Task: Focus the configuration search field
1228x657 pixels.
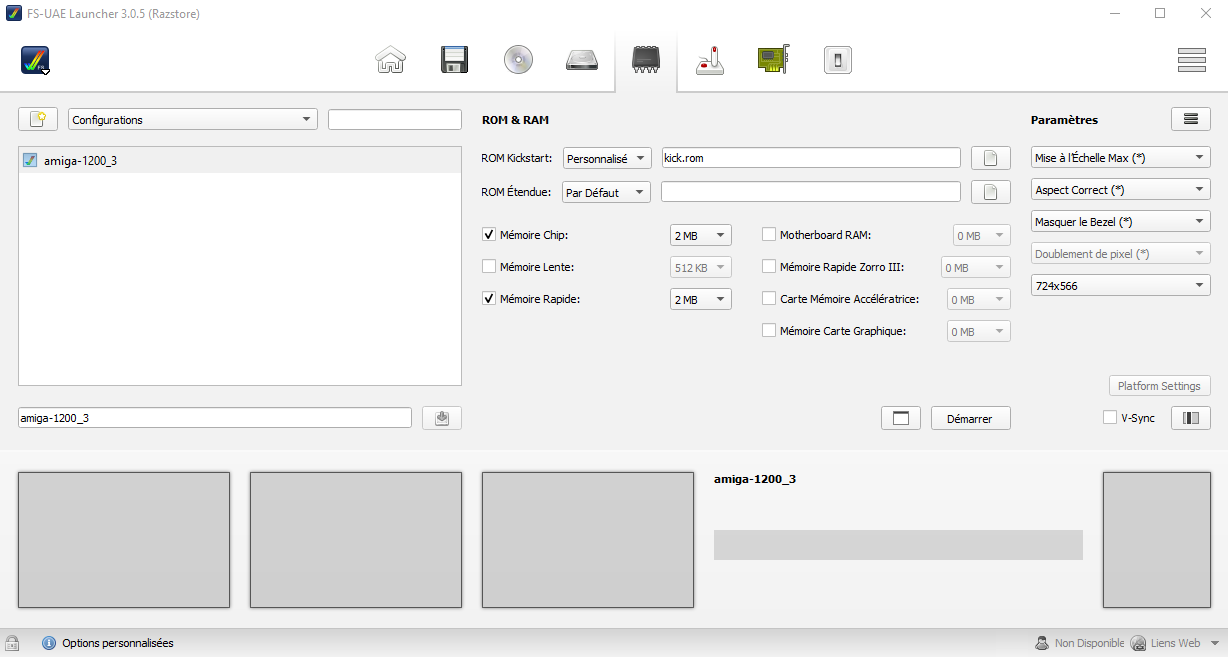Action: (395, 120)
